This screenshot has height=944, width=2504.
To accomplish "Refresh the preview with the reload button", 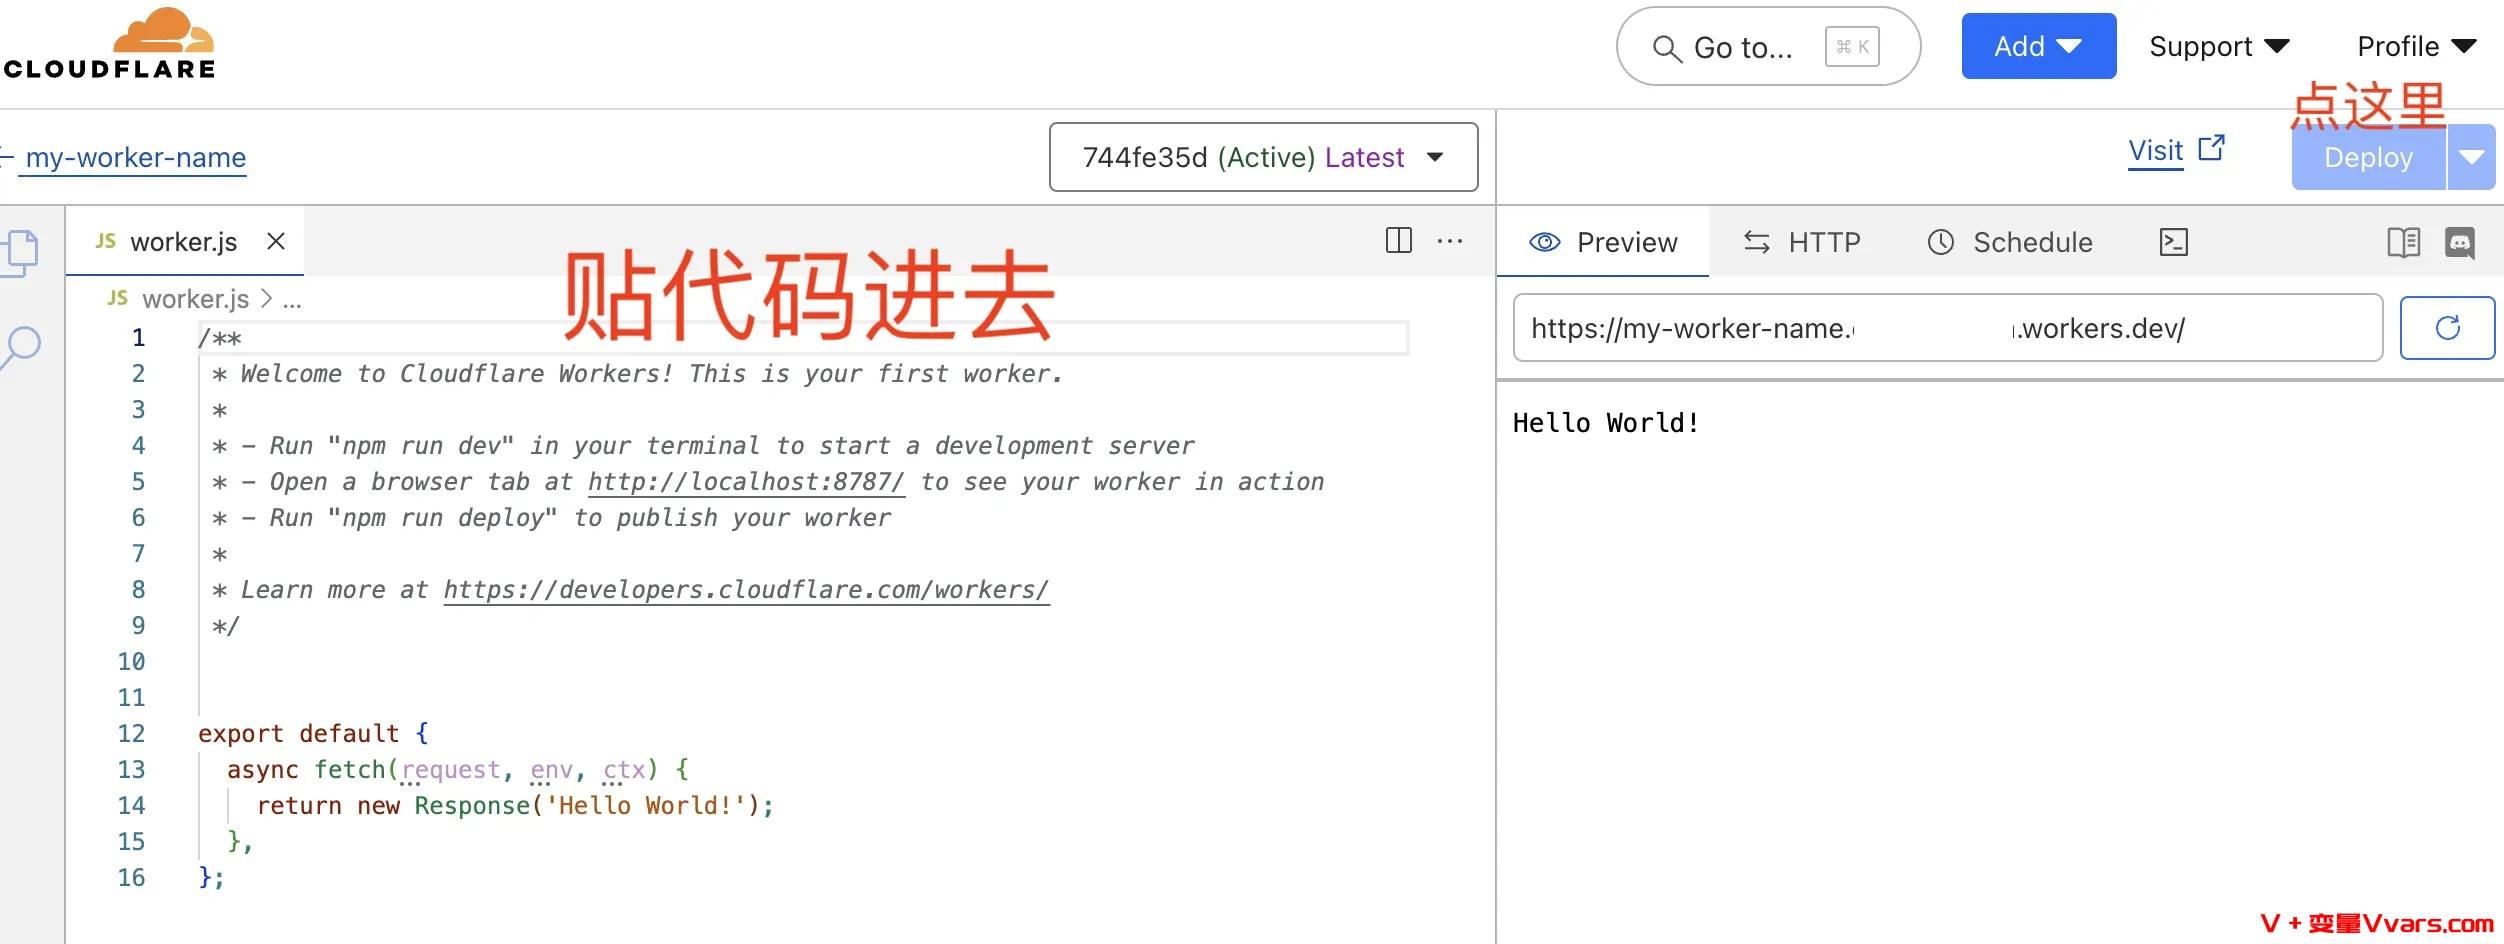I will [x=2446, y=328].
